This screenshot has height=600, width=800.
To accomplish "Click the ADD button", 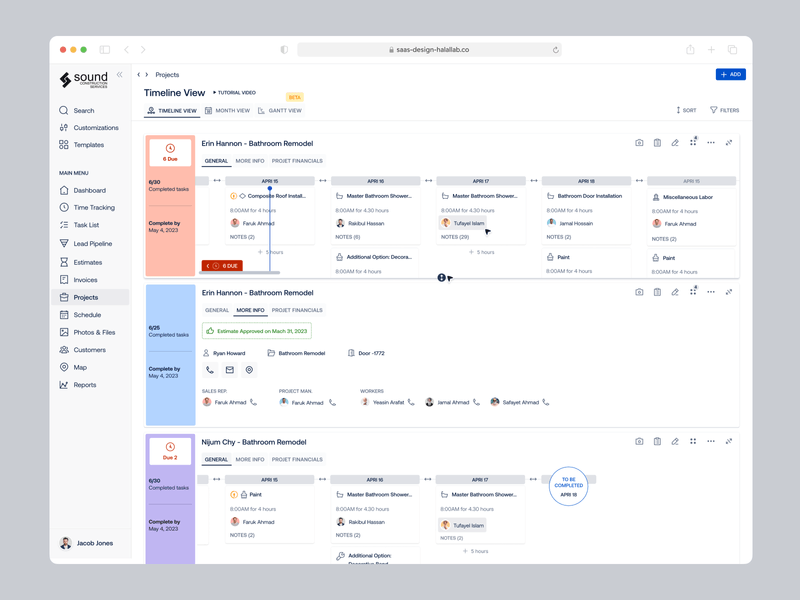I will [729, 74].
